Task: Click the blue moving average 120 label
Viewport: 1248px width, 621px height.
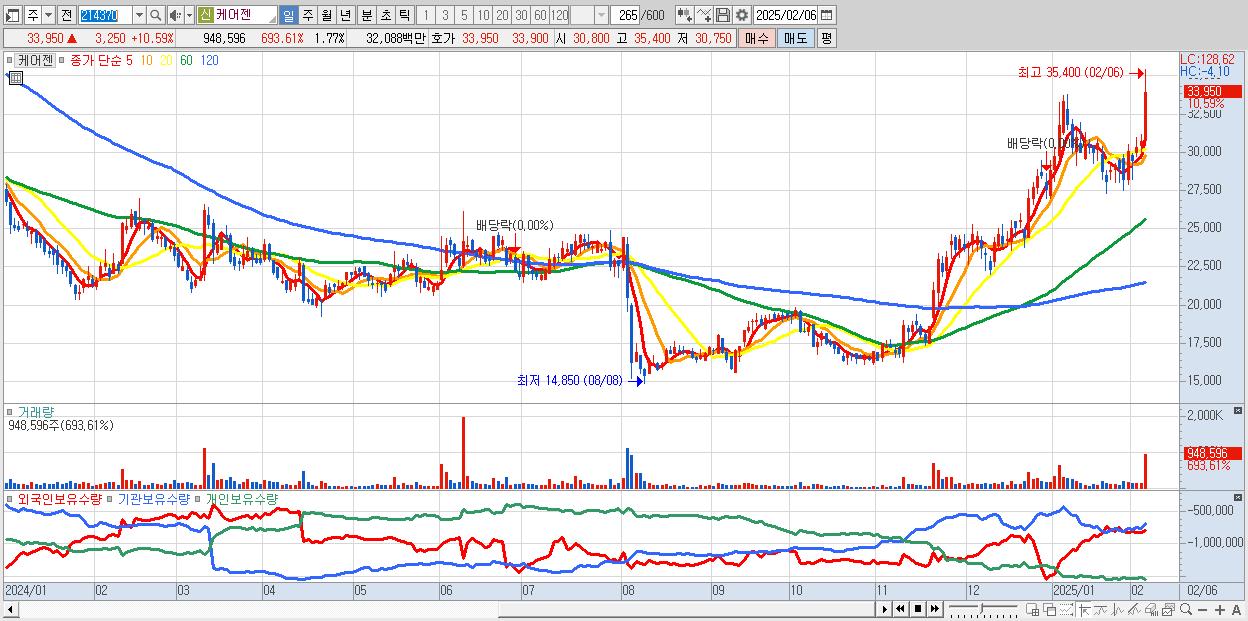Action: click(x=210, y=60)
